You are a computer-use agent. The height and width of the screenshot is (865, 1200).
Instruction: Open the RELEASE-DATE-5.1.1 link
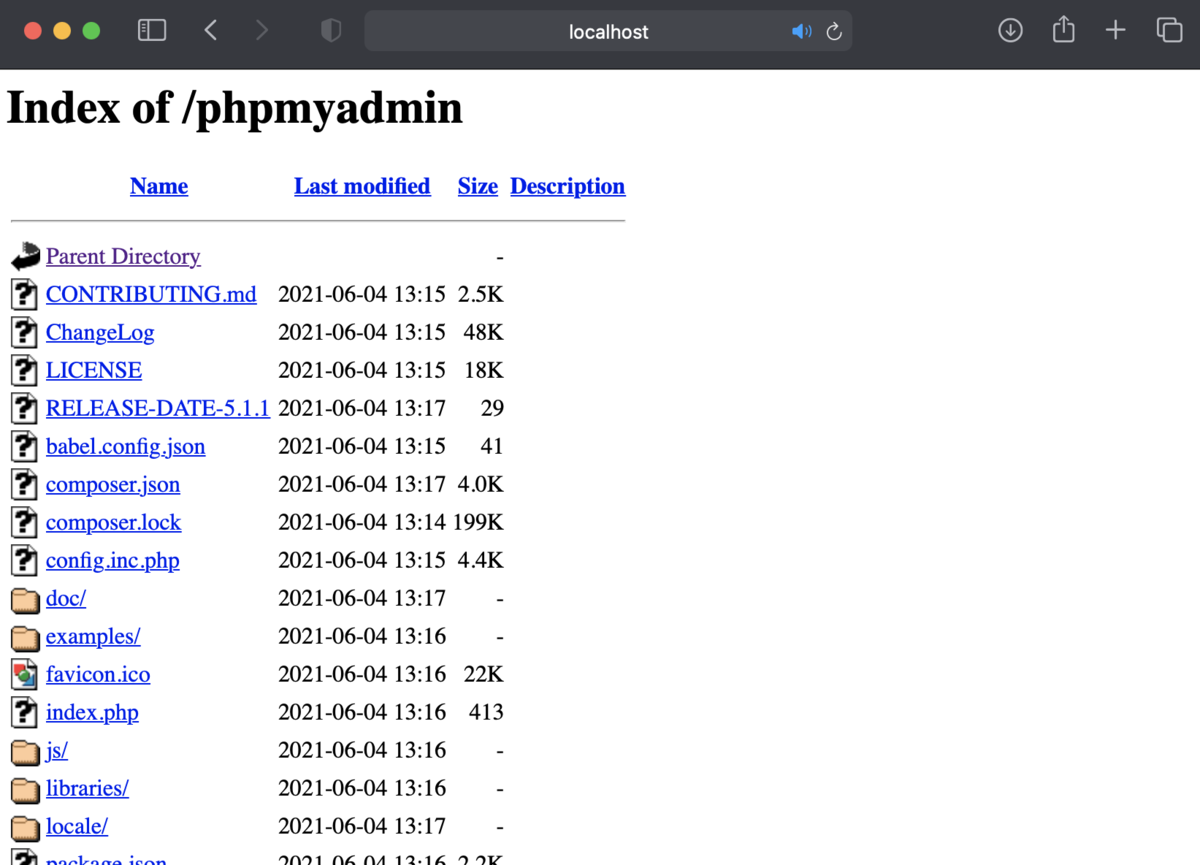click(158, 408)
